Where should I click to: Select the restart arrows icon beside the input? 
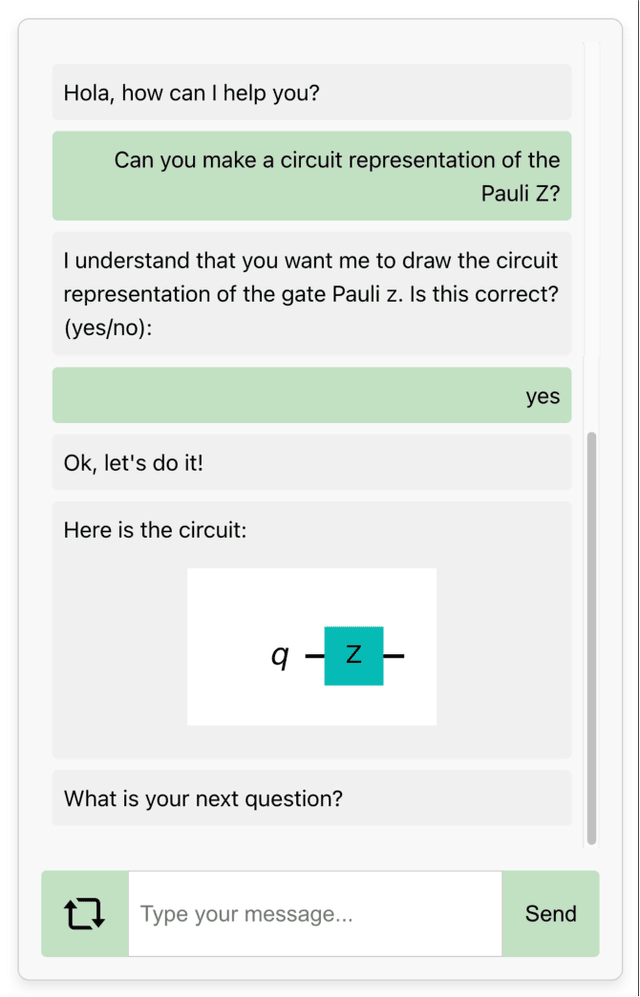pyautogui.click(x=85, y=912)
